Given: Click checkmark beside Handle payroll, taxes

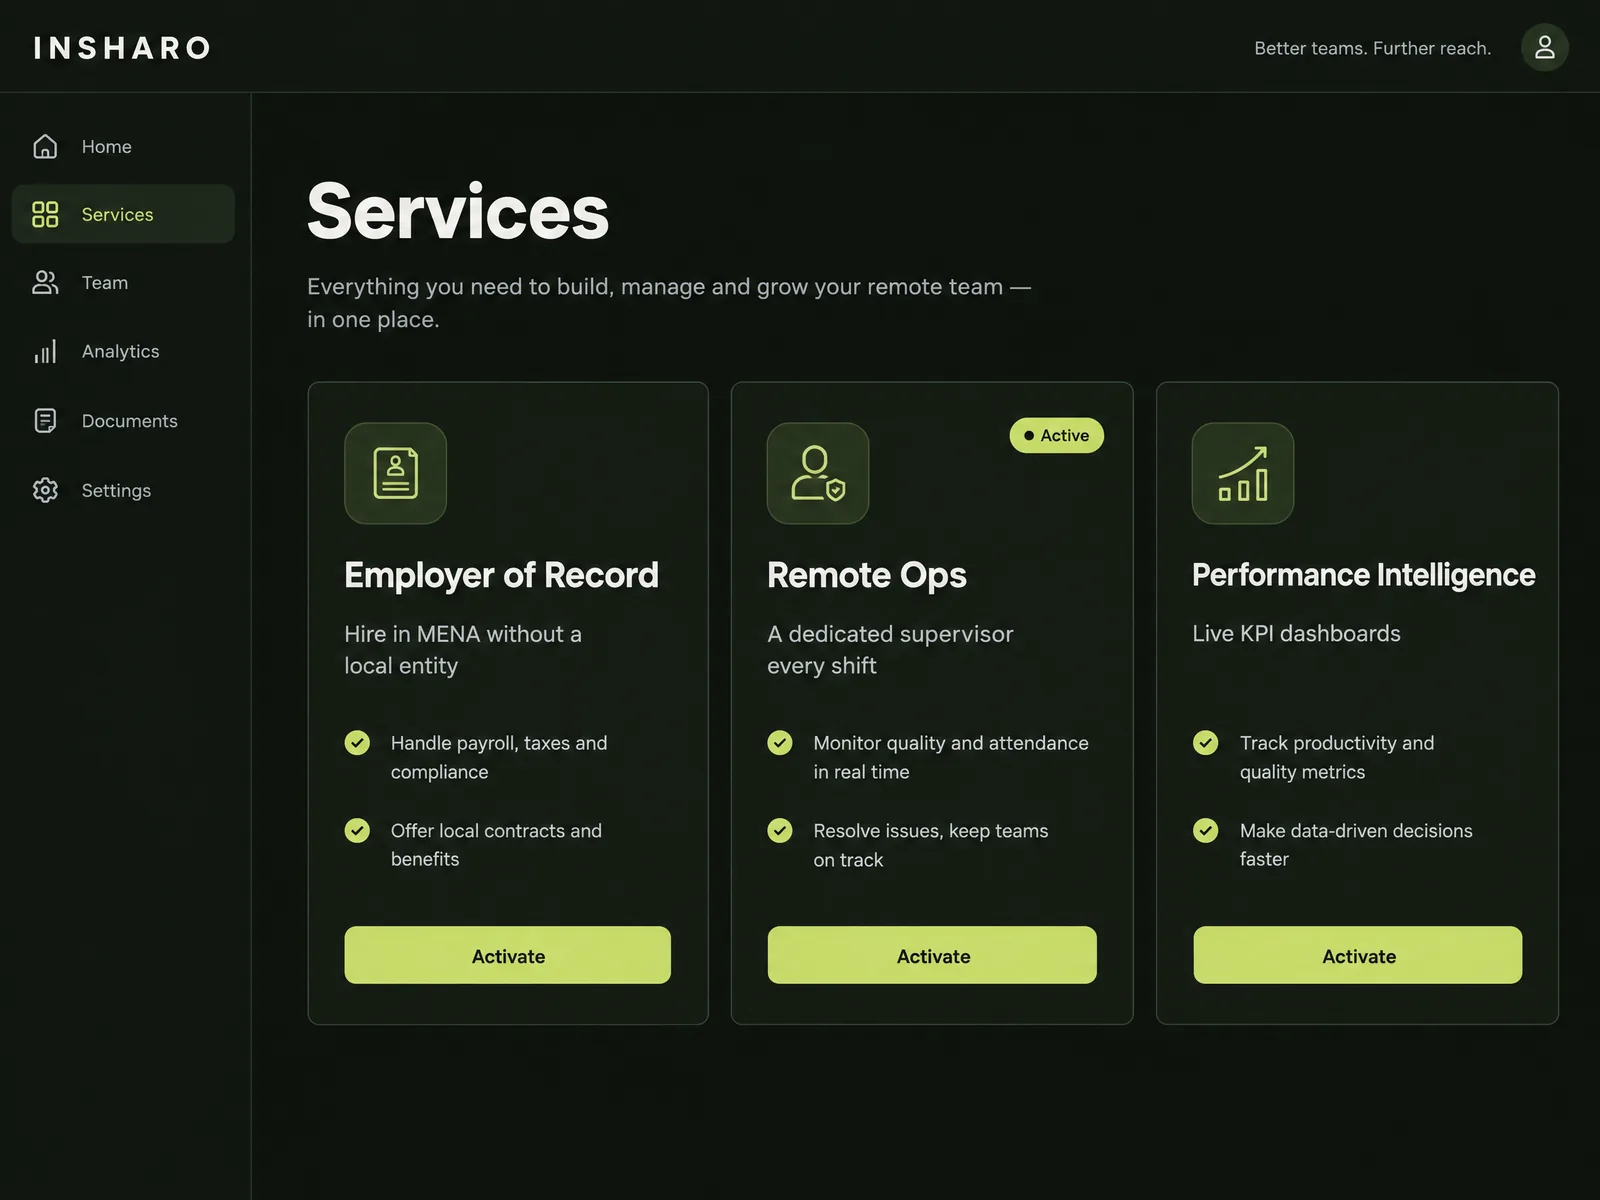Looking at the screenshot, I should [x=357, y=742].
